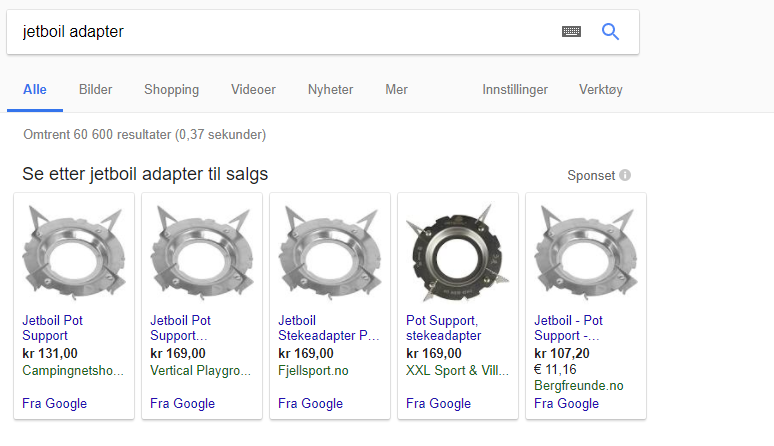Expand the Mer menu
Viewport: 774px width, 446px height.
click(x=396, y=89)
